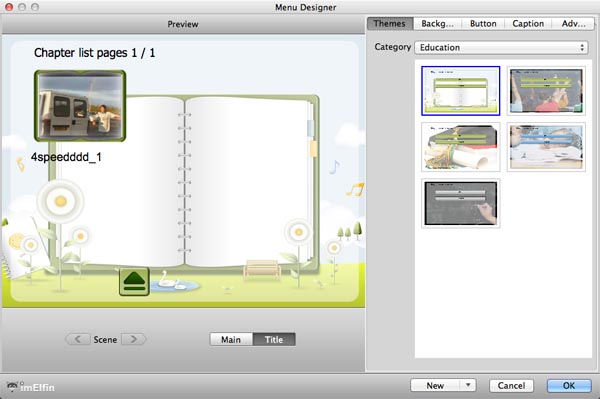The height and width of the screenshot is (399, 600).
Task: Click the Chapter list pages 1 / 1 title
Action: (95, 53)
